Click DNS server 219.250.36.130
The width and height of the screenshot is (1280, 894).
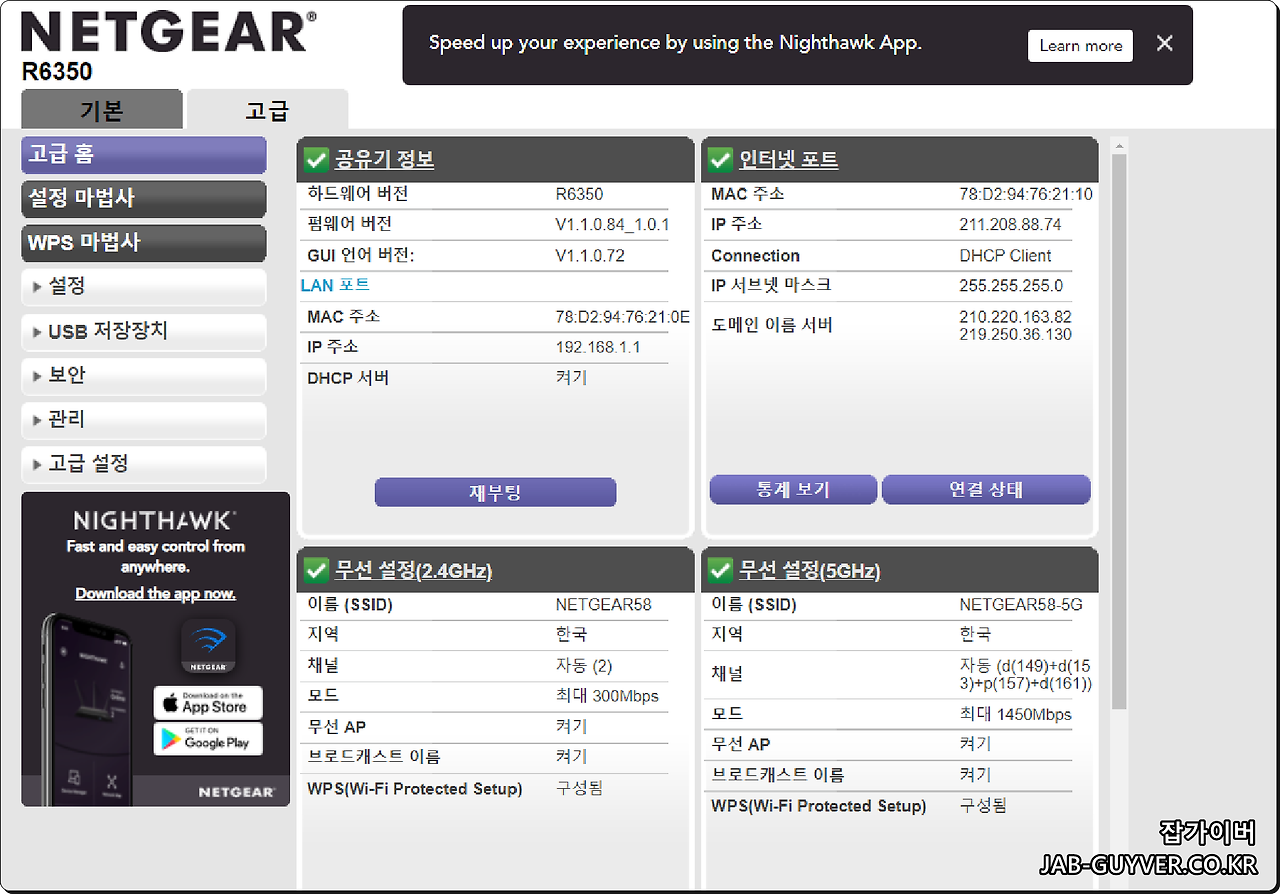click(1015, 335)
